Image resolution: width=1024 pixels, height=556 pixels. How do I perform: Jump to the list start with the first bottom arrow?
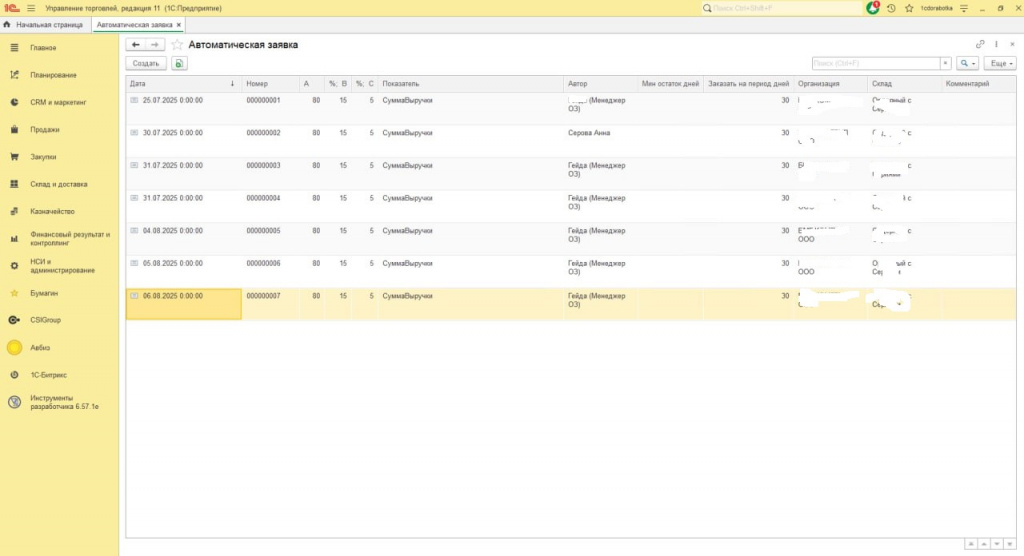[971, 544]
